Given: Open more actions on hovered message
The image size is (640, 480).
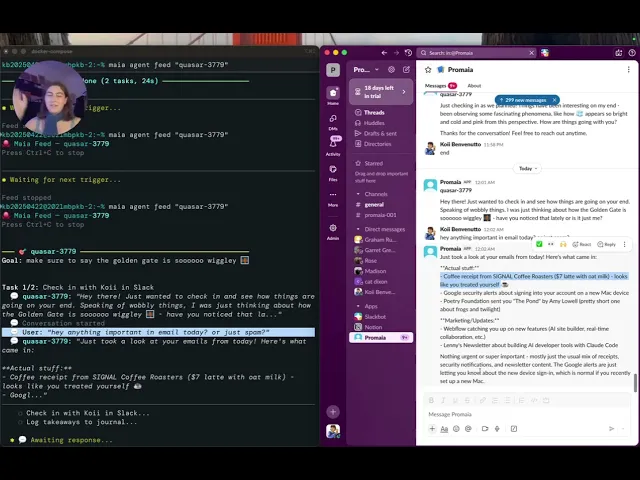Looking at the screenshot, I should pyautogui.click(x=624, y=244).
